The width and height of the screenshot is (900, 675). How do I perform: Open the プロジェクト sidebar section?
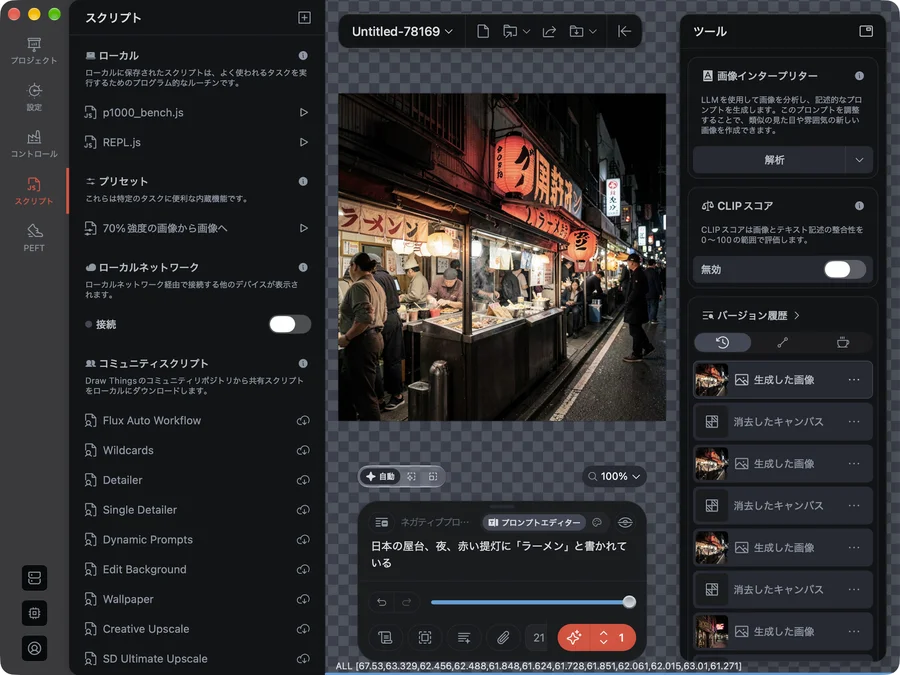point(34,51)
